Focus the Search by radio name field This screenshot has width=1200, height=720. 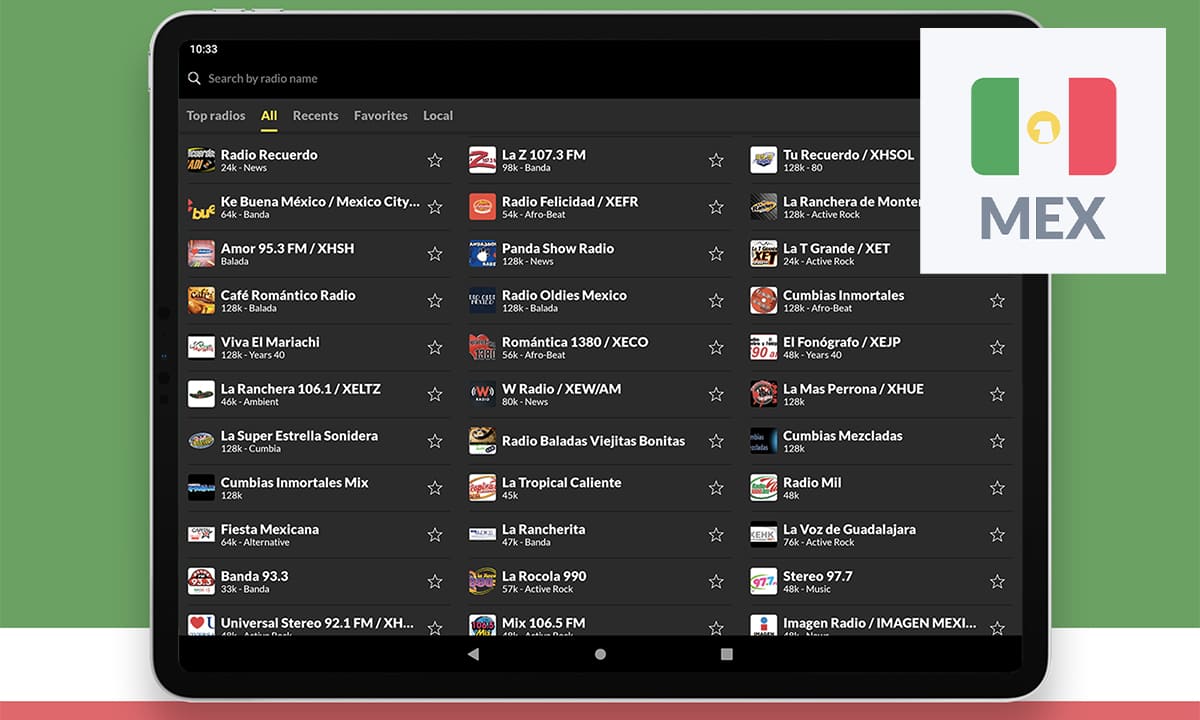[x=550, y=78]
